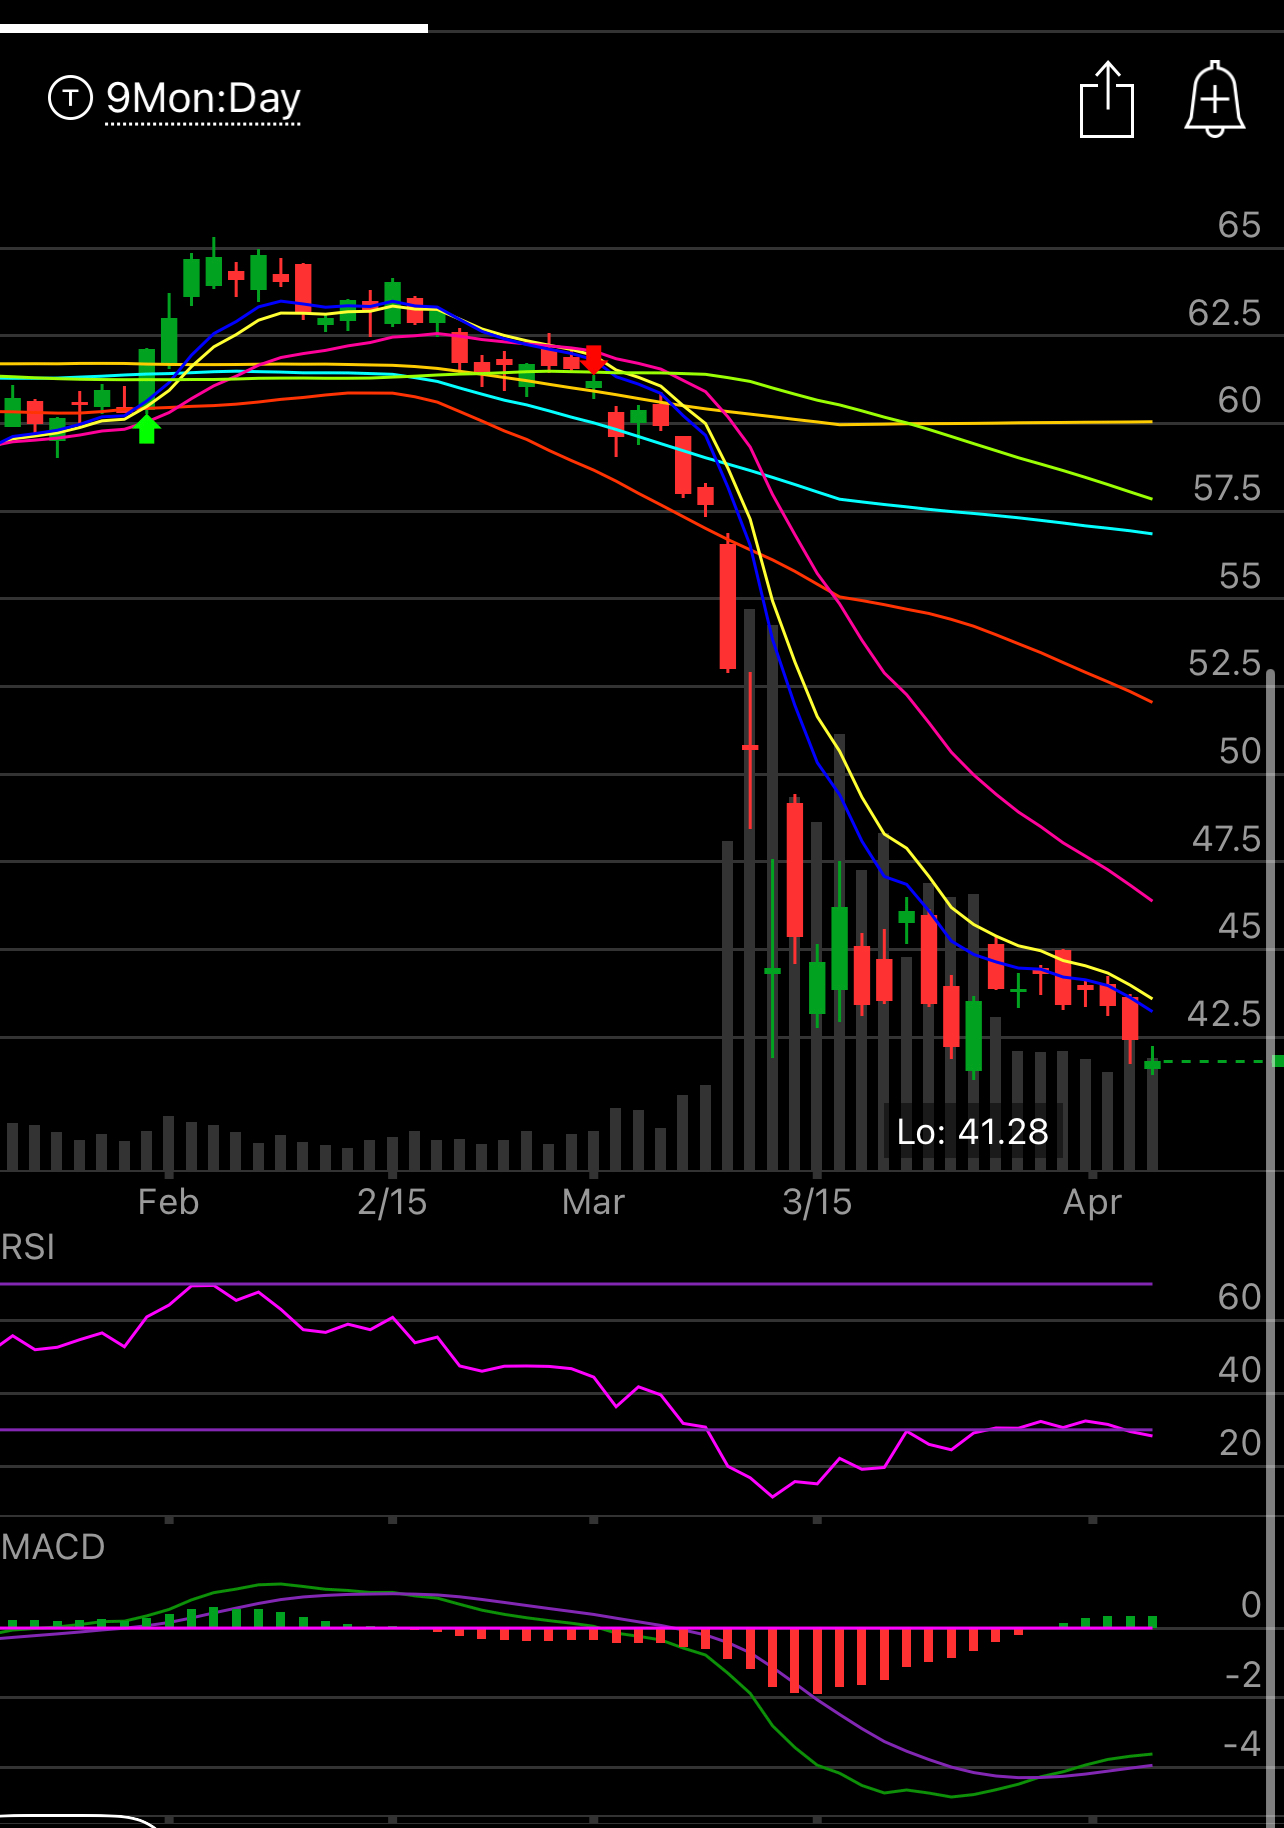This screenshot has width=1284, height=1828.
Task: Tap the green current price marker on axis
Action: click(x=1277, y=1061)
